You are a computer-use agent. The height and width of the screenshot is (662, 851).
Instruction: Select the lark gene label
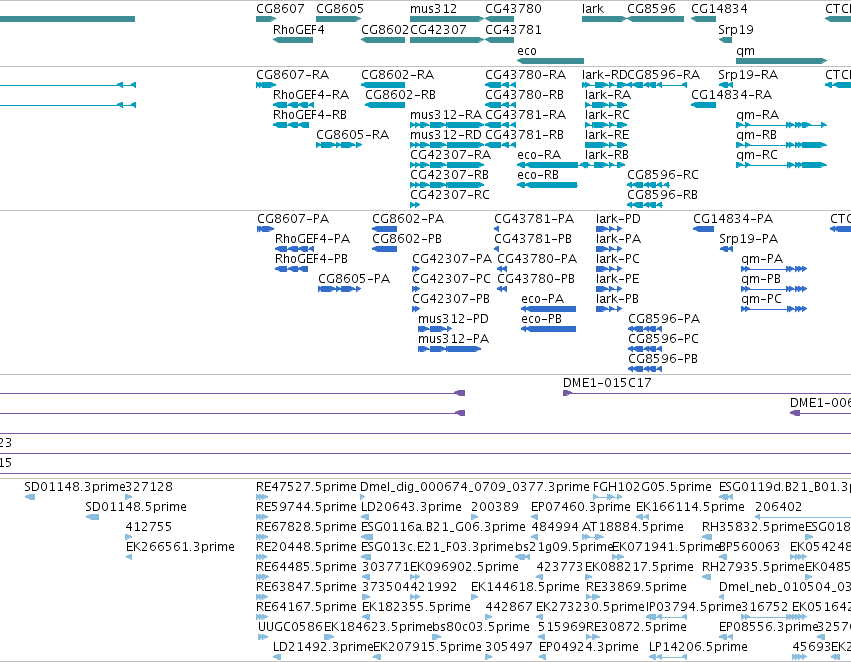[593, 9]
